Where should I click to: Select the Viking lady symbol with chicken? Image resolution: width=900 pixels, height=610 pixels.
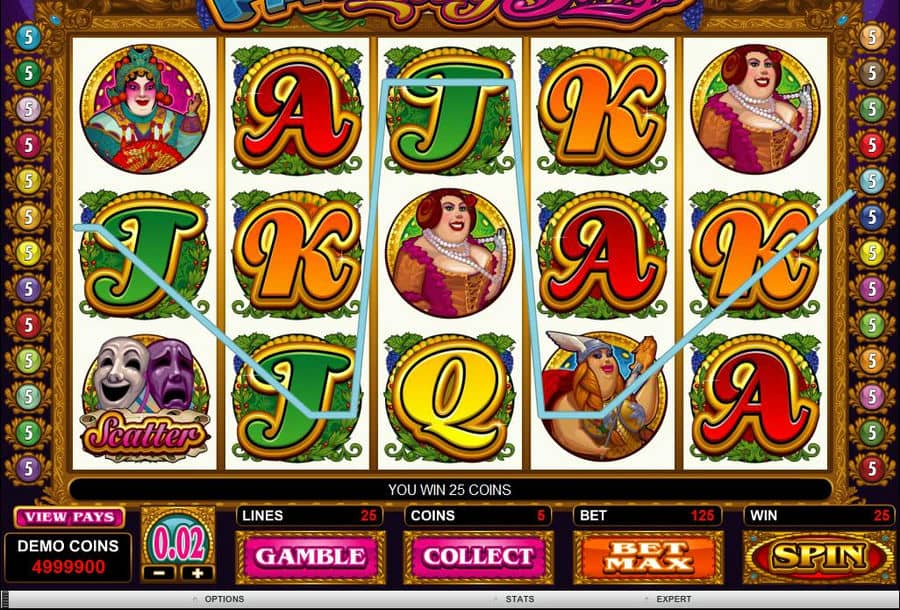click(x=603, y=396)
